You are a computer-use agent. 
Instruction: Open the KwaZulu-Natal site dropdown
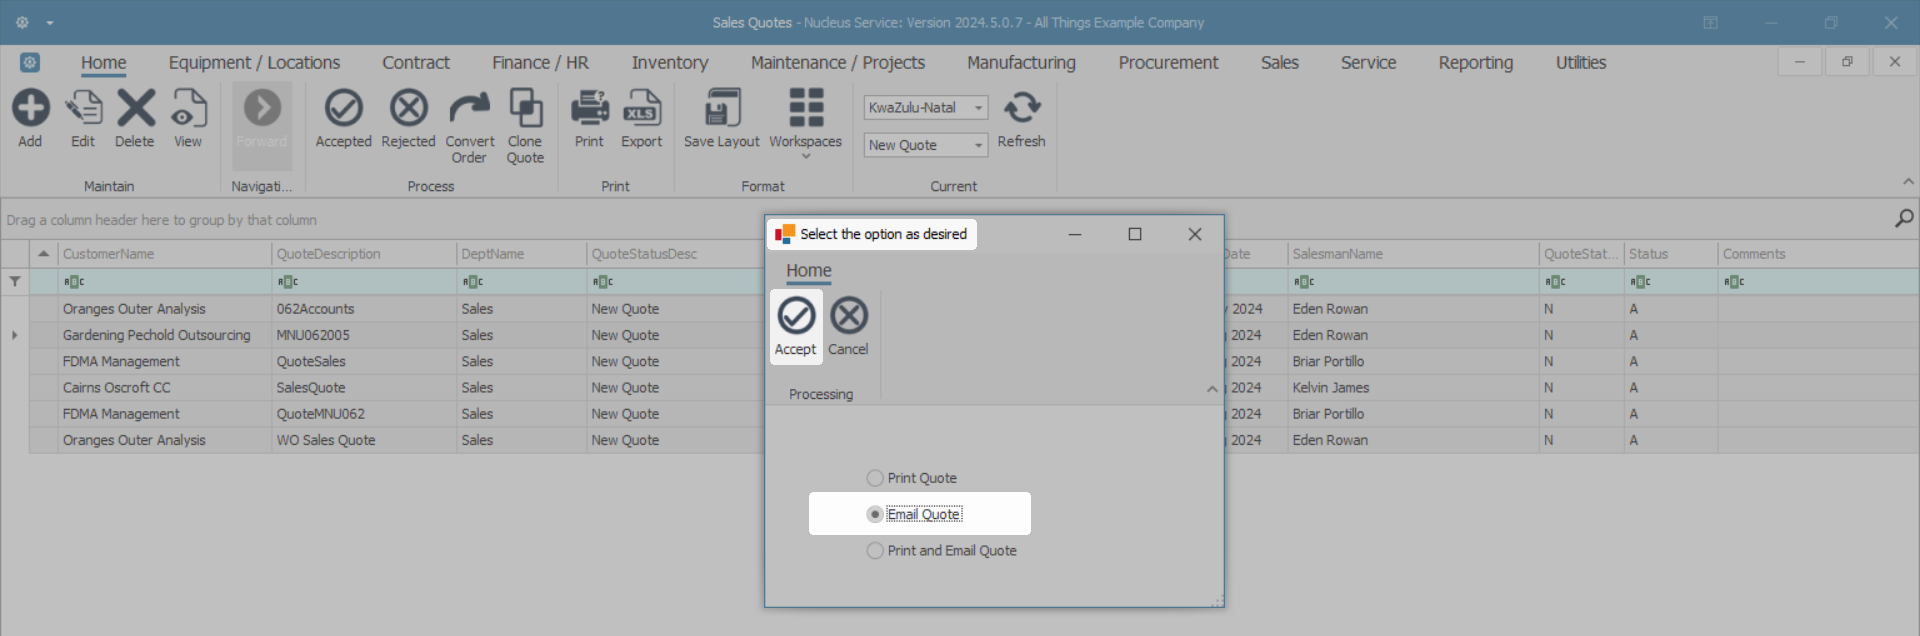[x=978, y=107]
